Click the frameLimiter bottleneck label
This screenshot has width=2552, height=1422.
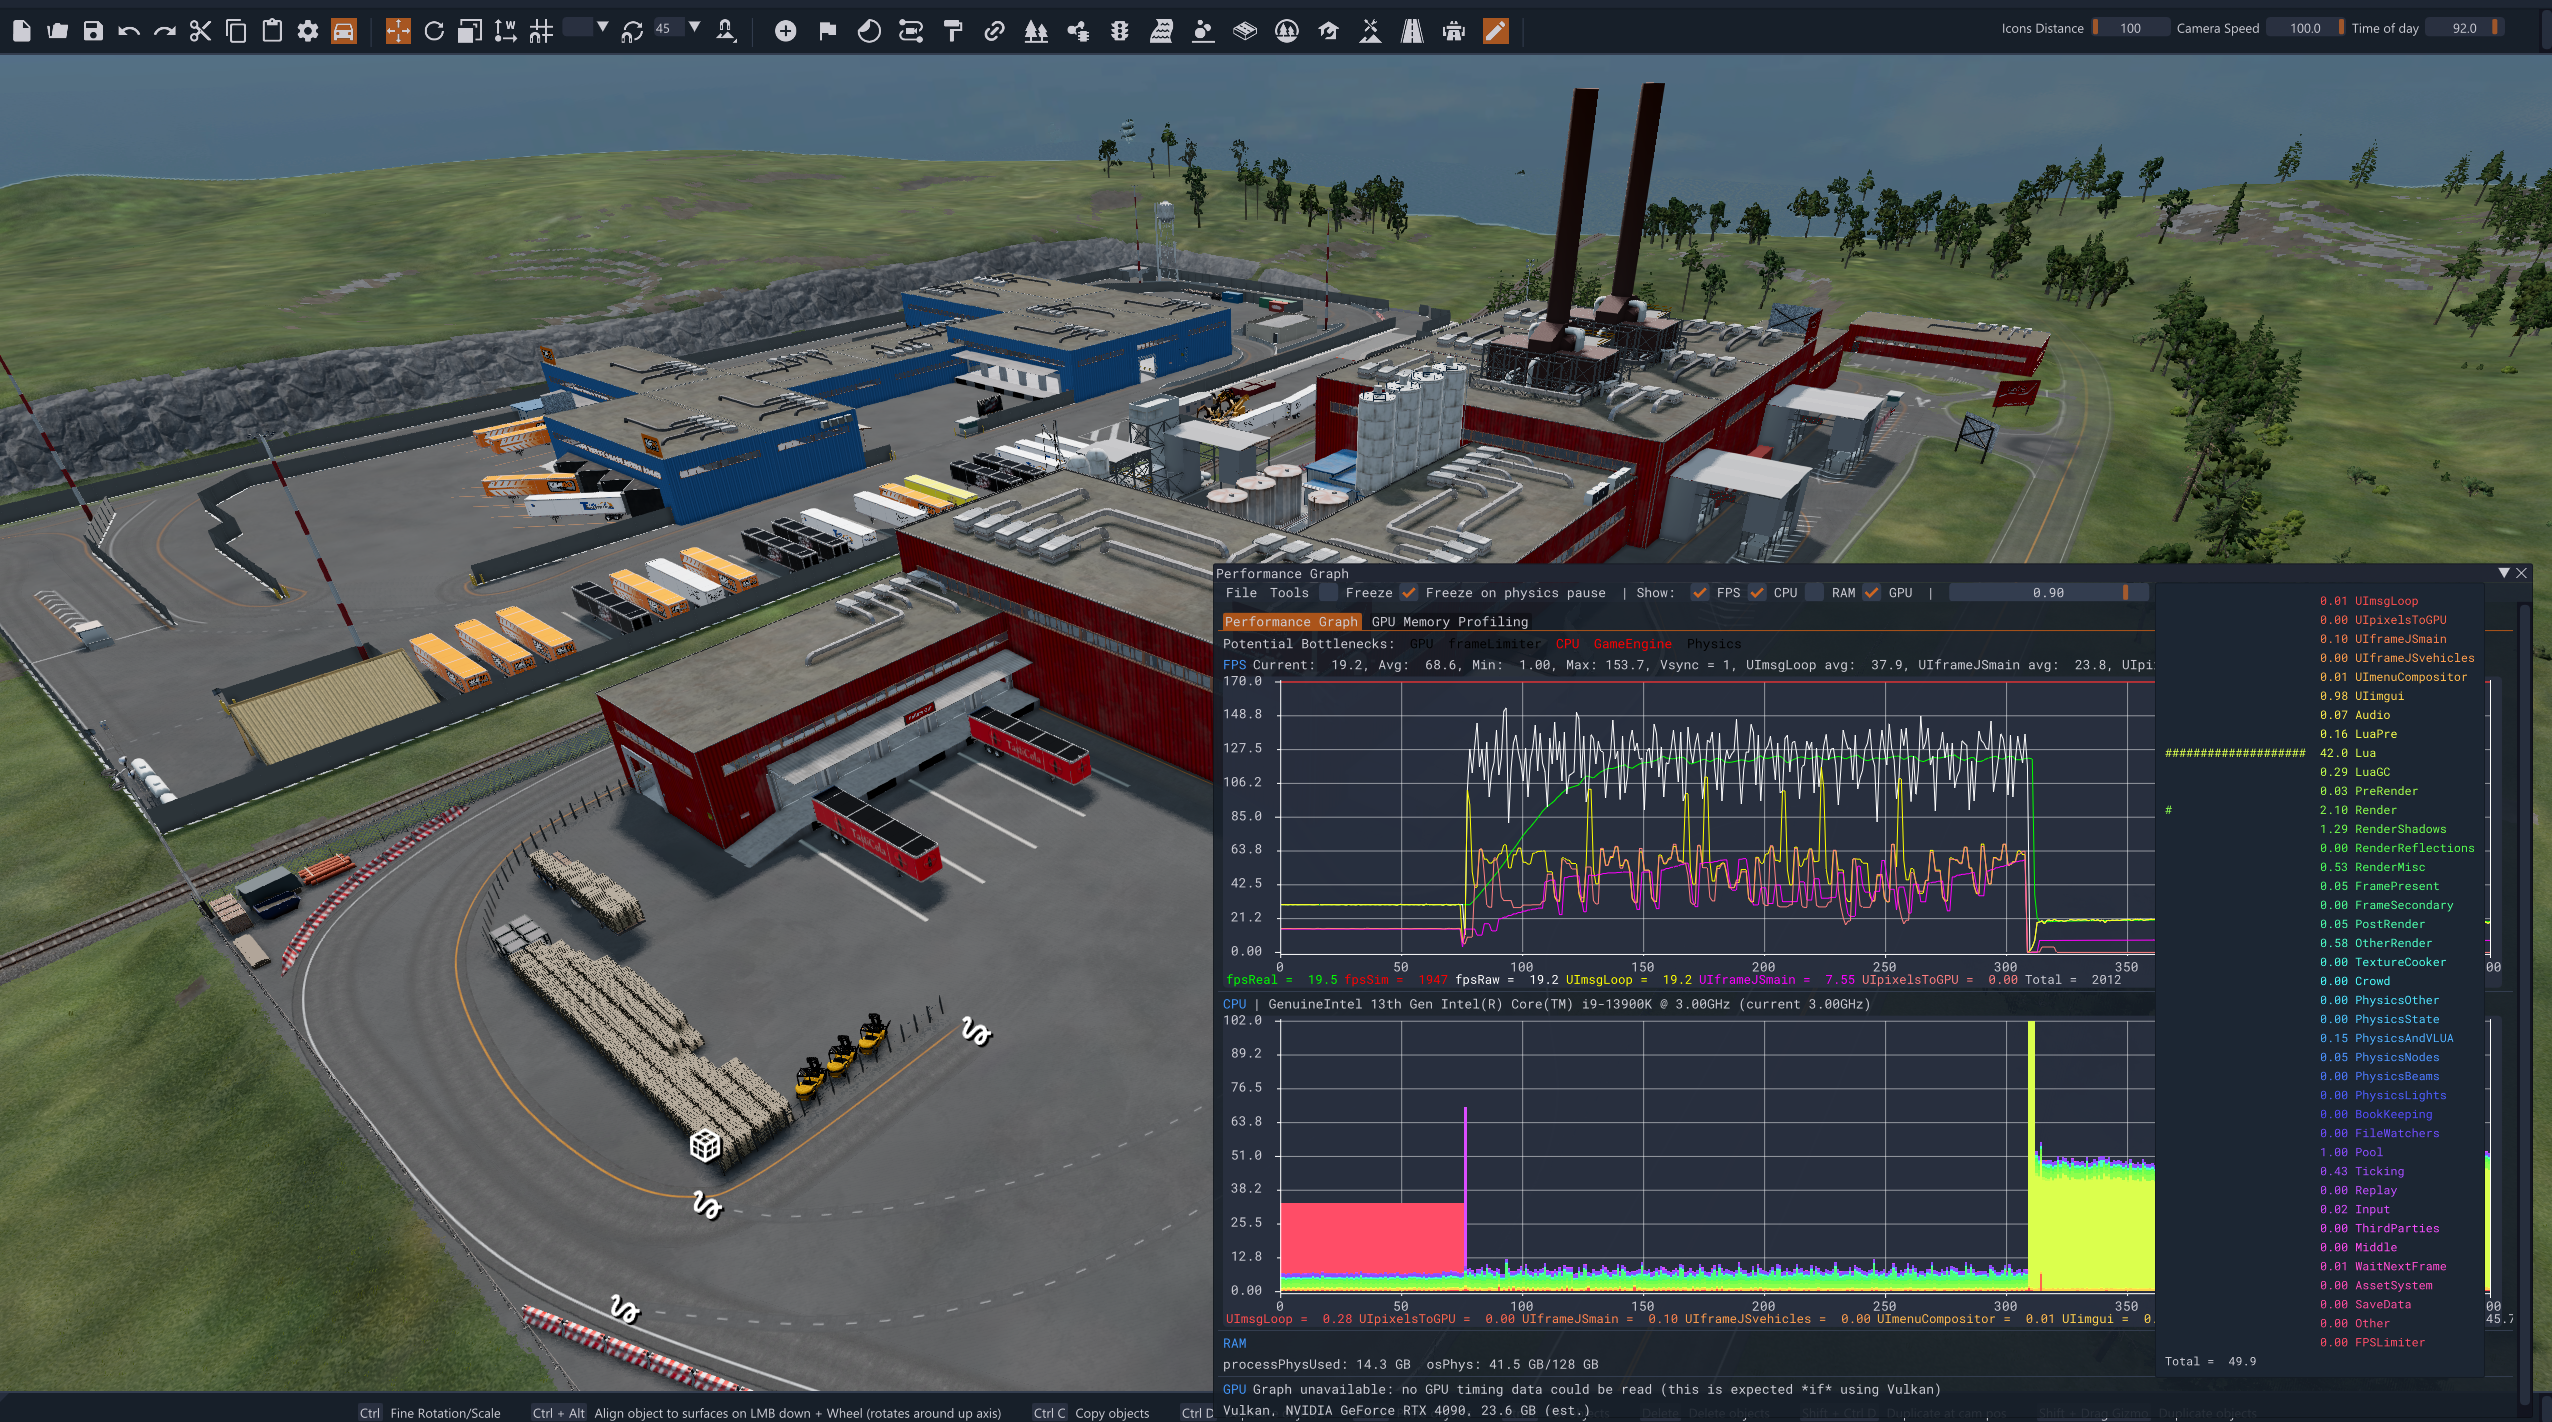click(1495, 644)
